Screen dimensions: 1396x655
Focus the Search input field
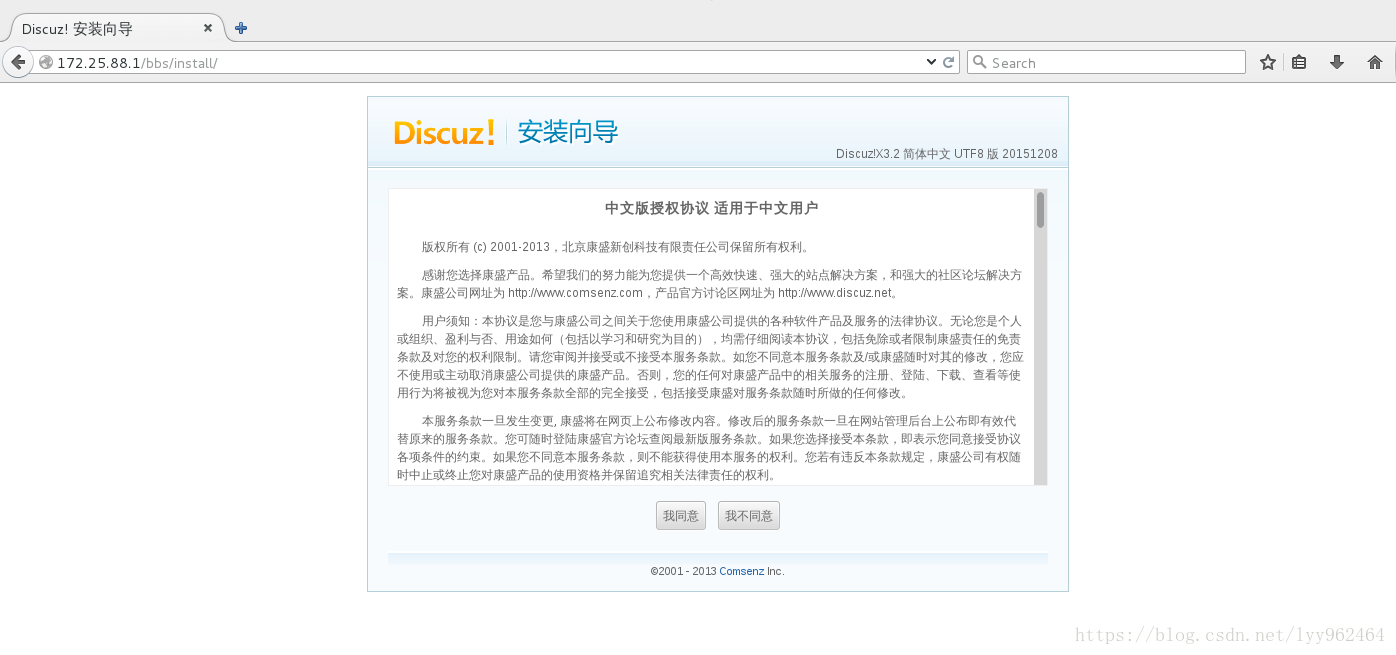1106,62
